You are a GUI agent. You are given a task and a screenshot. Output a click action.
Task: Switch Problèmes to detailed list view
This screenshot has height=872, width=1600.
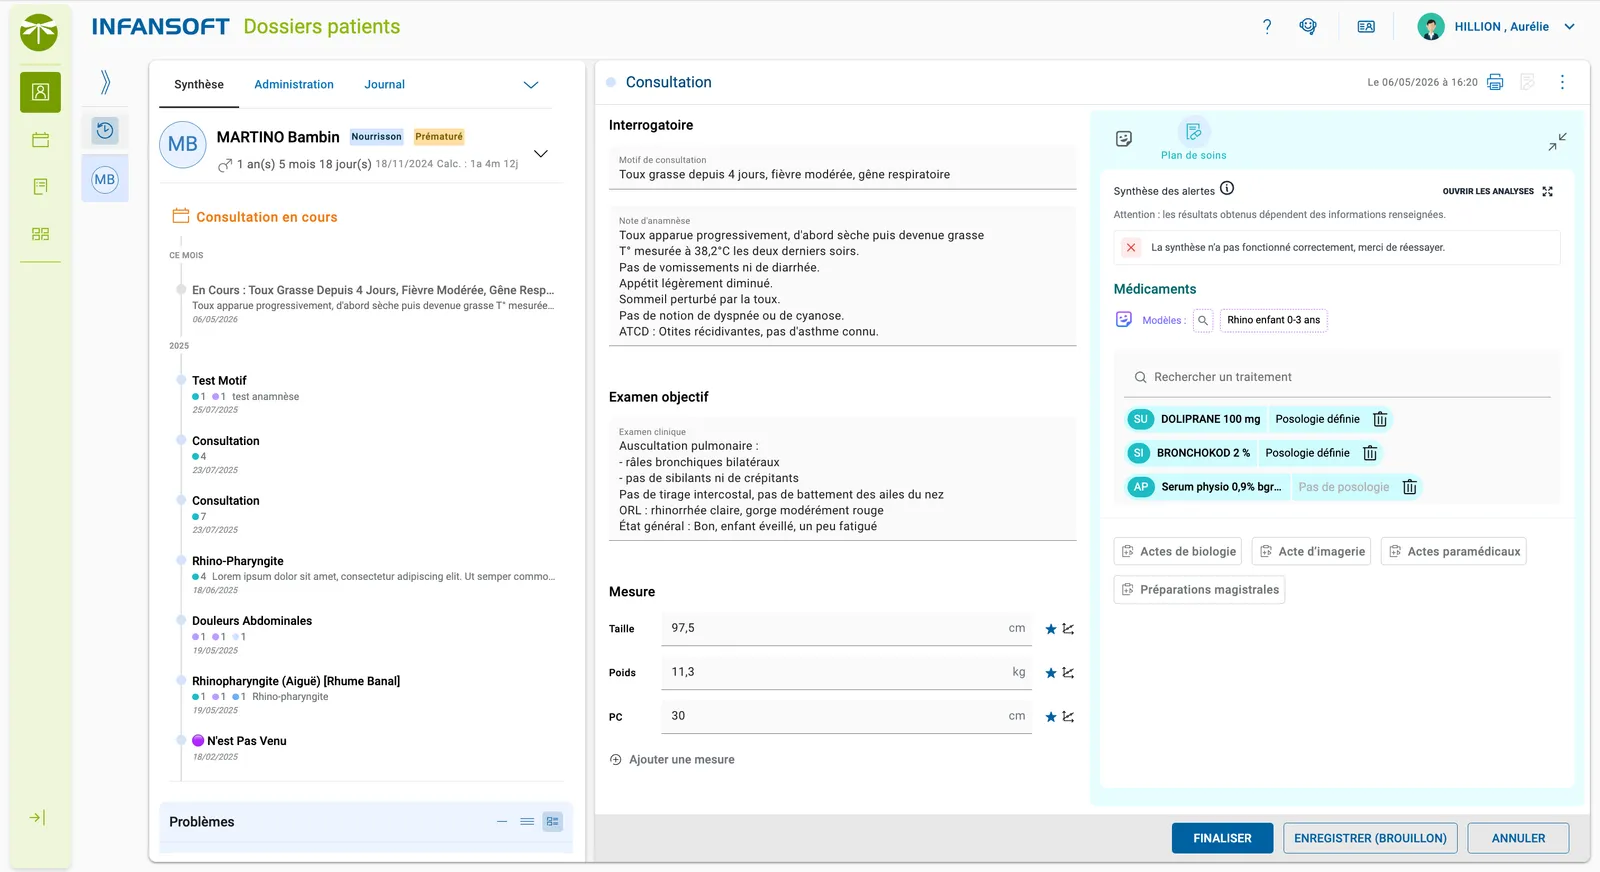552,822
